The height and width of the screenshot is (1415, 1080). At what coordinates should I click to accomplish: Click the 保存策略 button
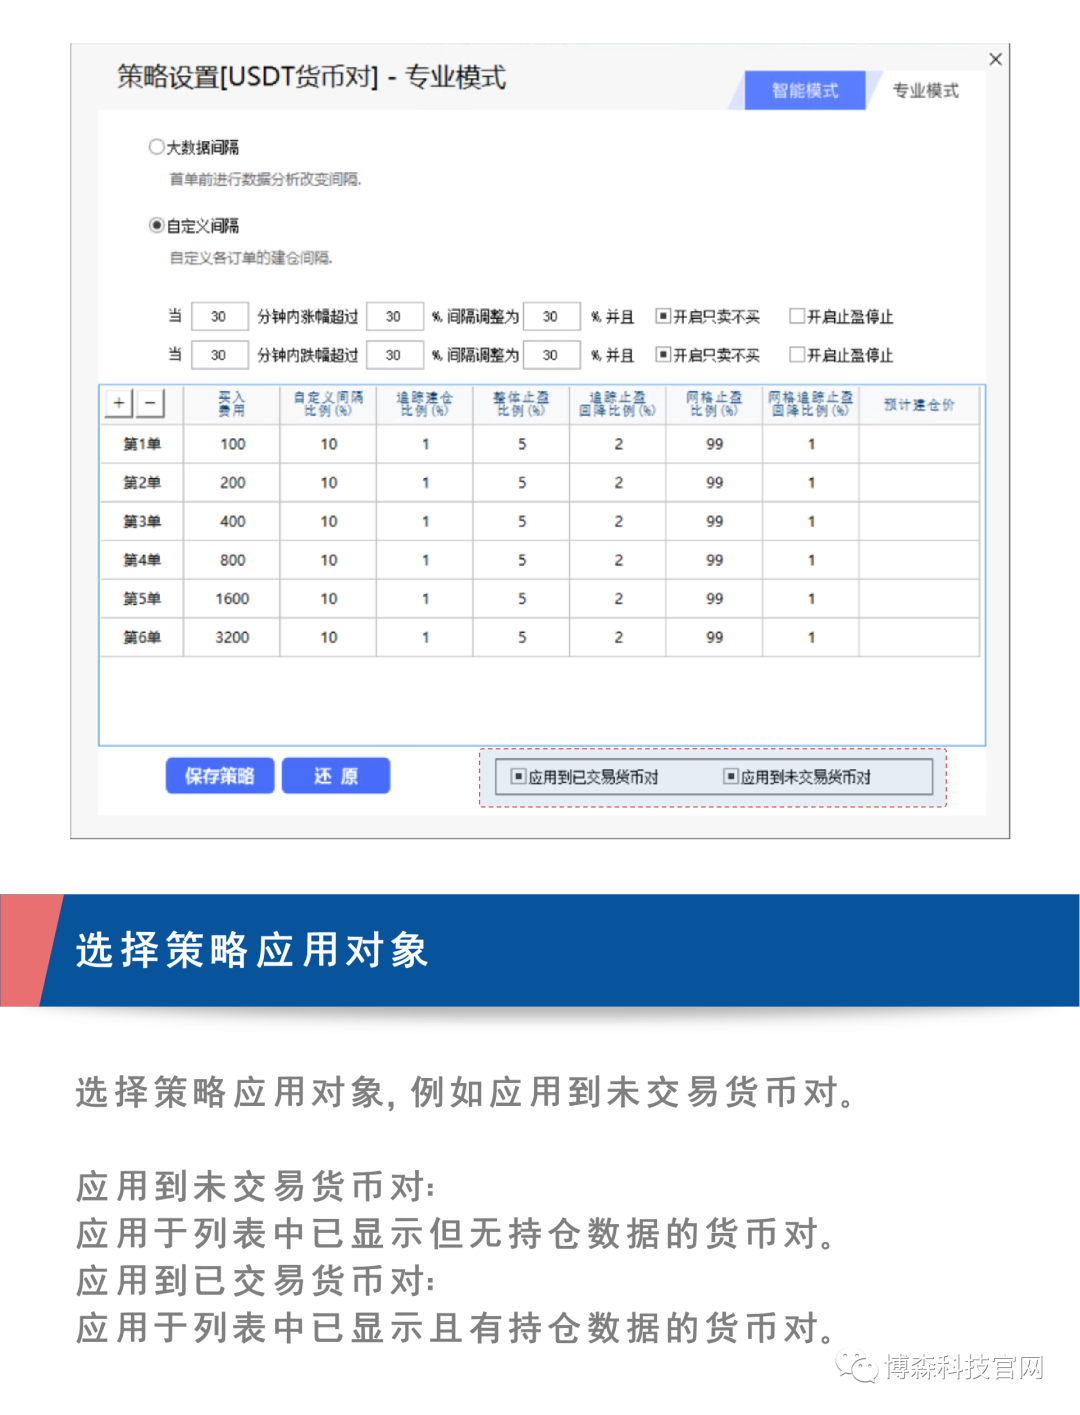click(220, 776)
